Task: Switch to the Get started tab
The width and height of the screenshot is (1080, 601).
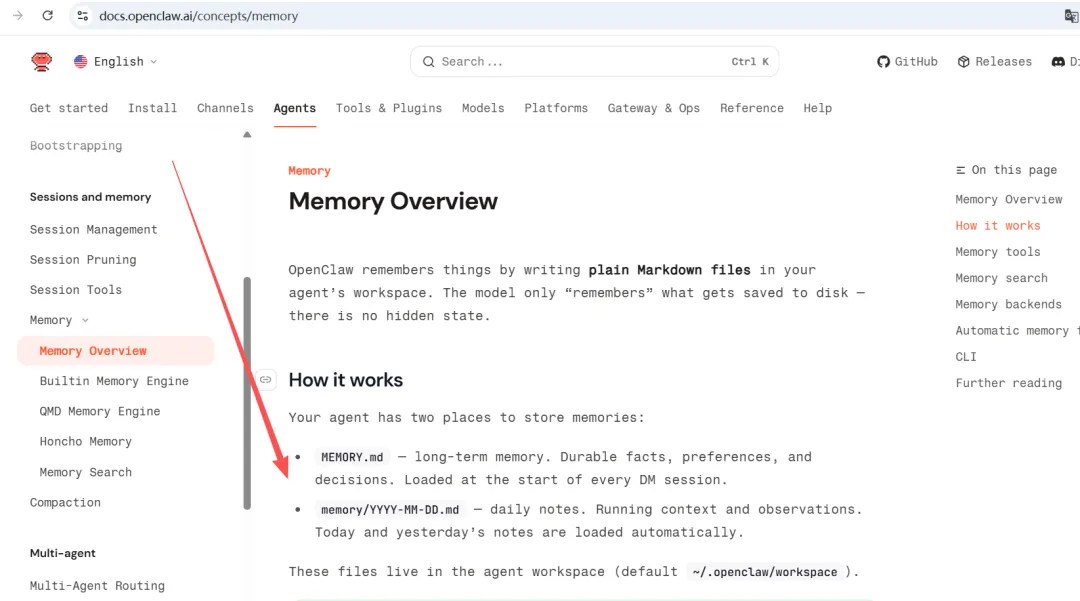Action: pos(69,108)
